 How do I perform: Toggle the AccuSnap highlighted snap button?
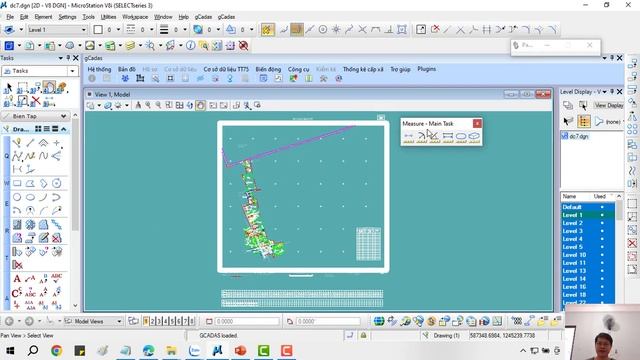click(x=267, y=29)
